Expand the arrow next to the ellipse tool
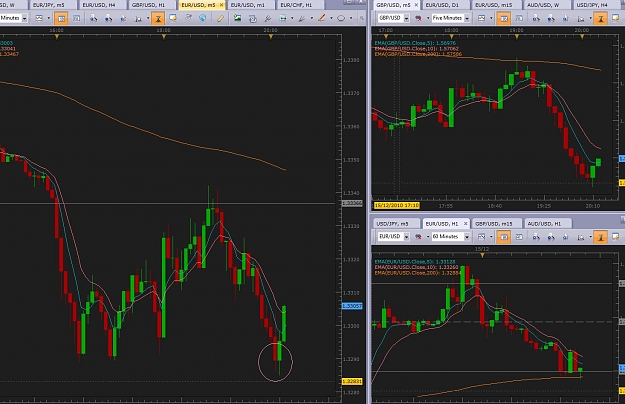This screenshot has height=404, width=625. [x=351, y=18]
